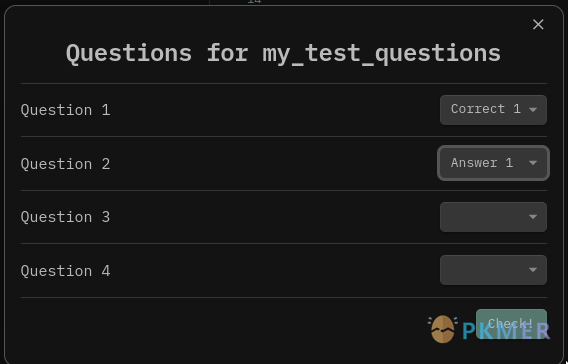
Task: Click the Check! button
Action: 511,324
